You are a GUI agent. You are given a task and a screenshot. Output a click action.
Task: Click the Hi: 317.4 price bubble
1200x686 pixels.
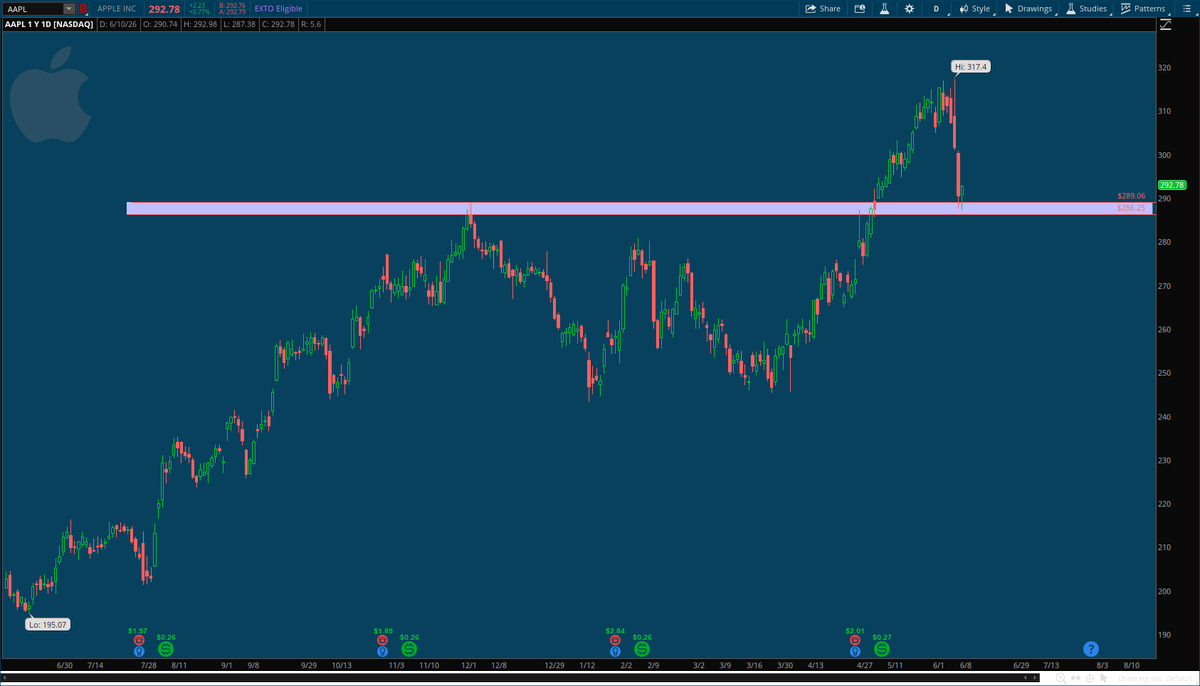click(971, 67)
